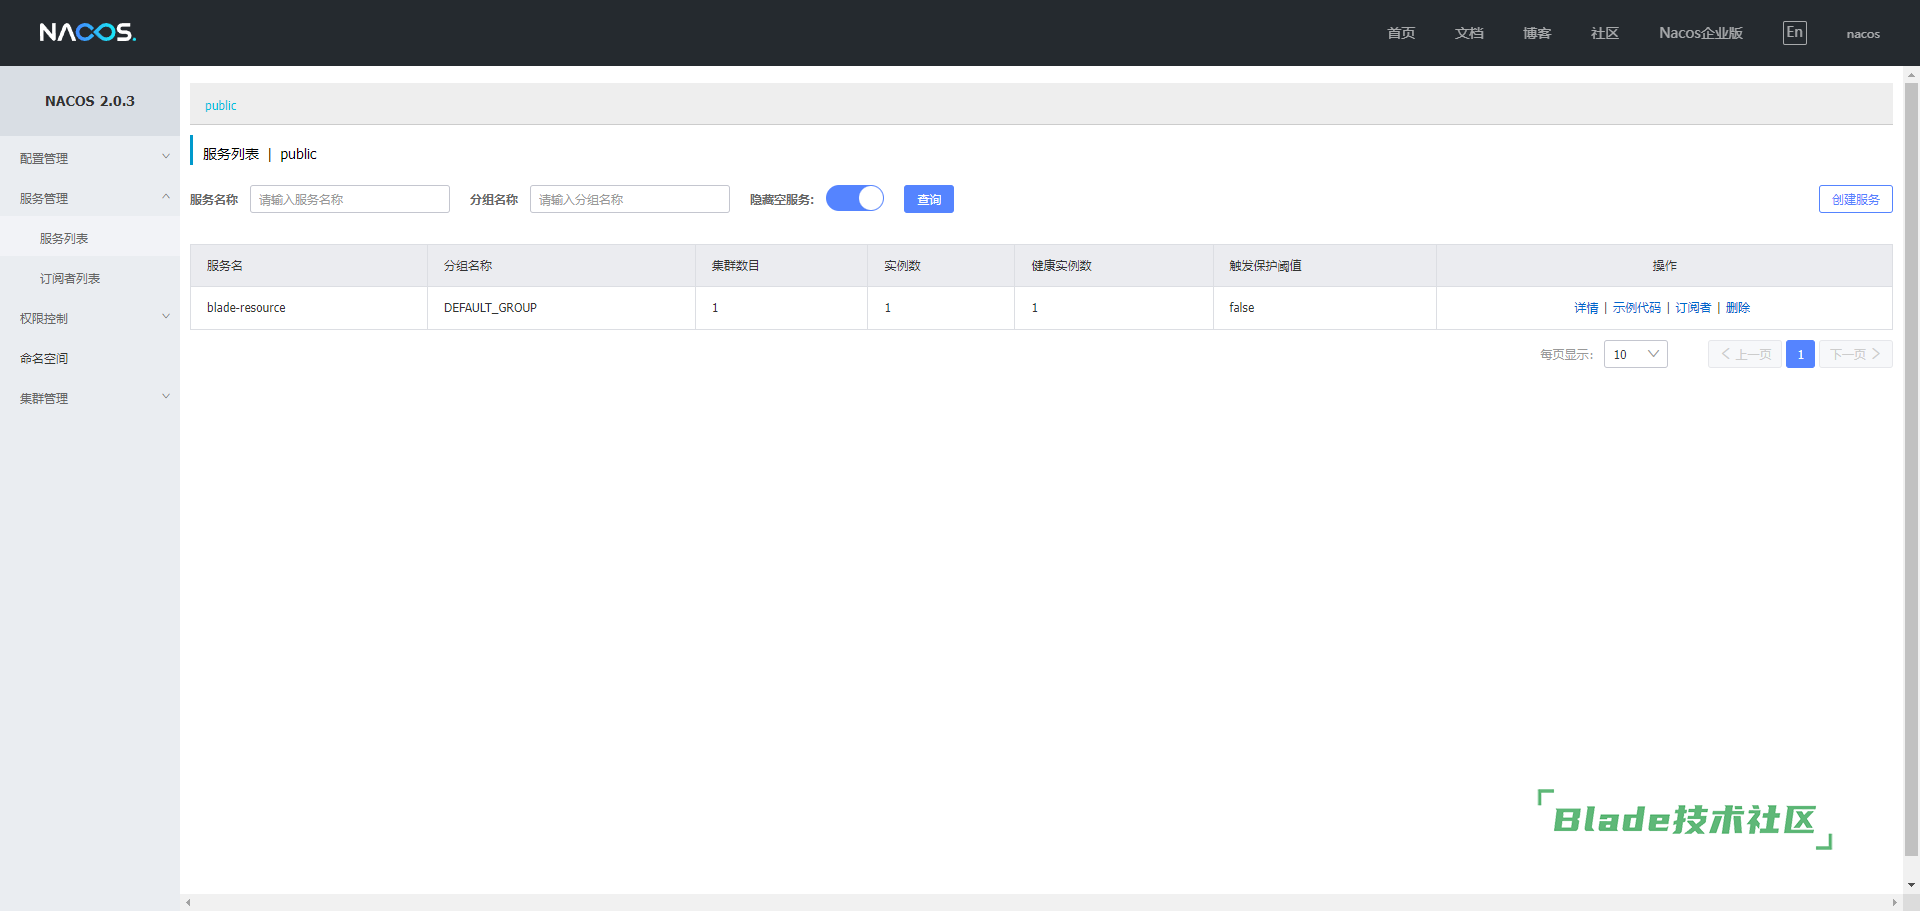Click the NACOS logo
Screen dimensions: 1920x911
88,32
